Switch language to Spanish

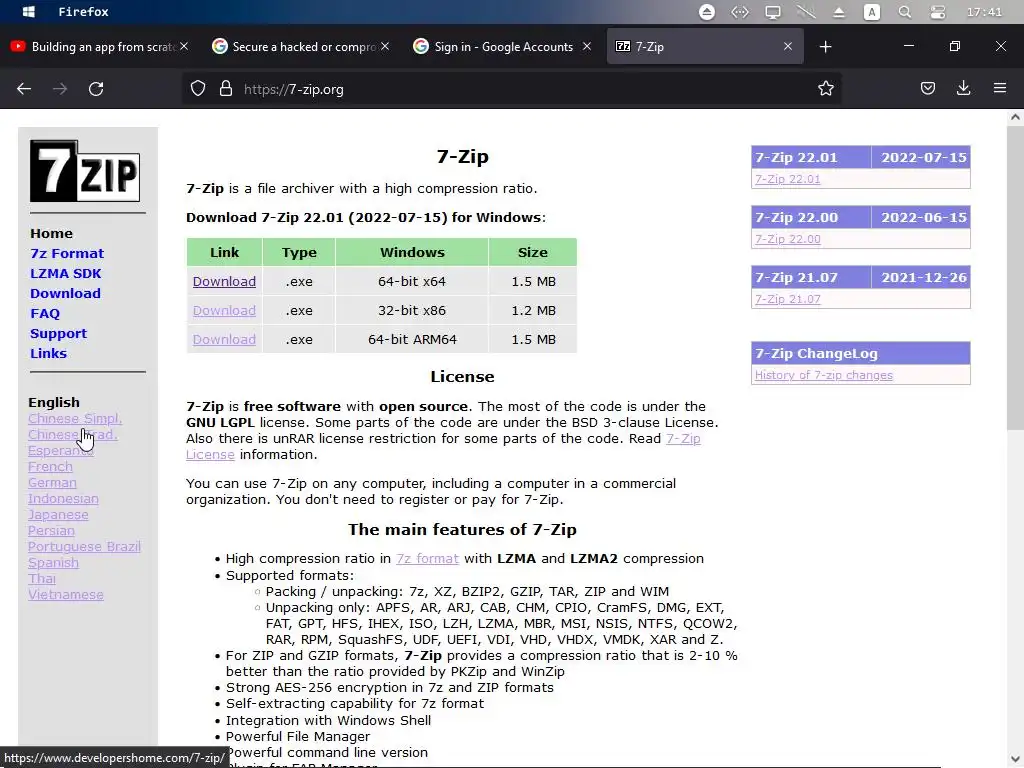click(53, 562)
